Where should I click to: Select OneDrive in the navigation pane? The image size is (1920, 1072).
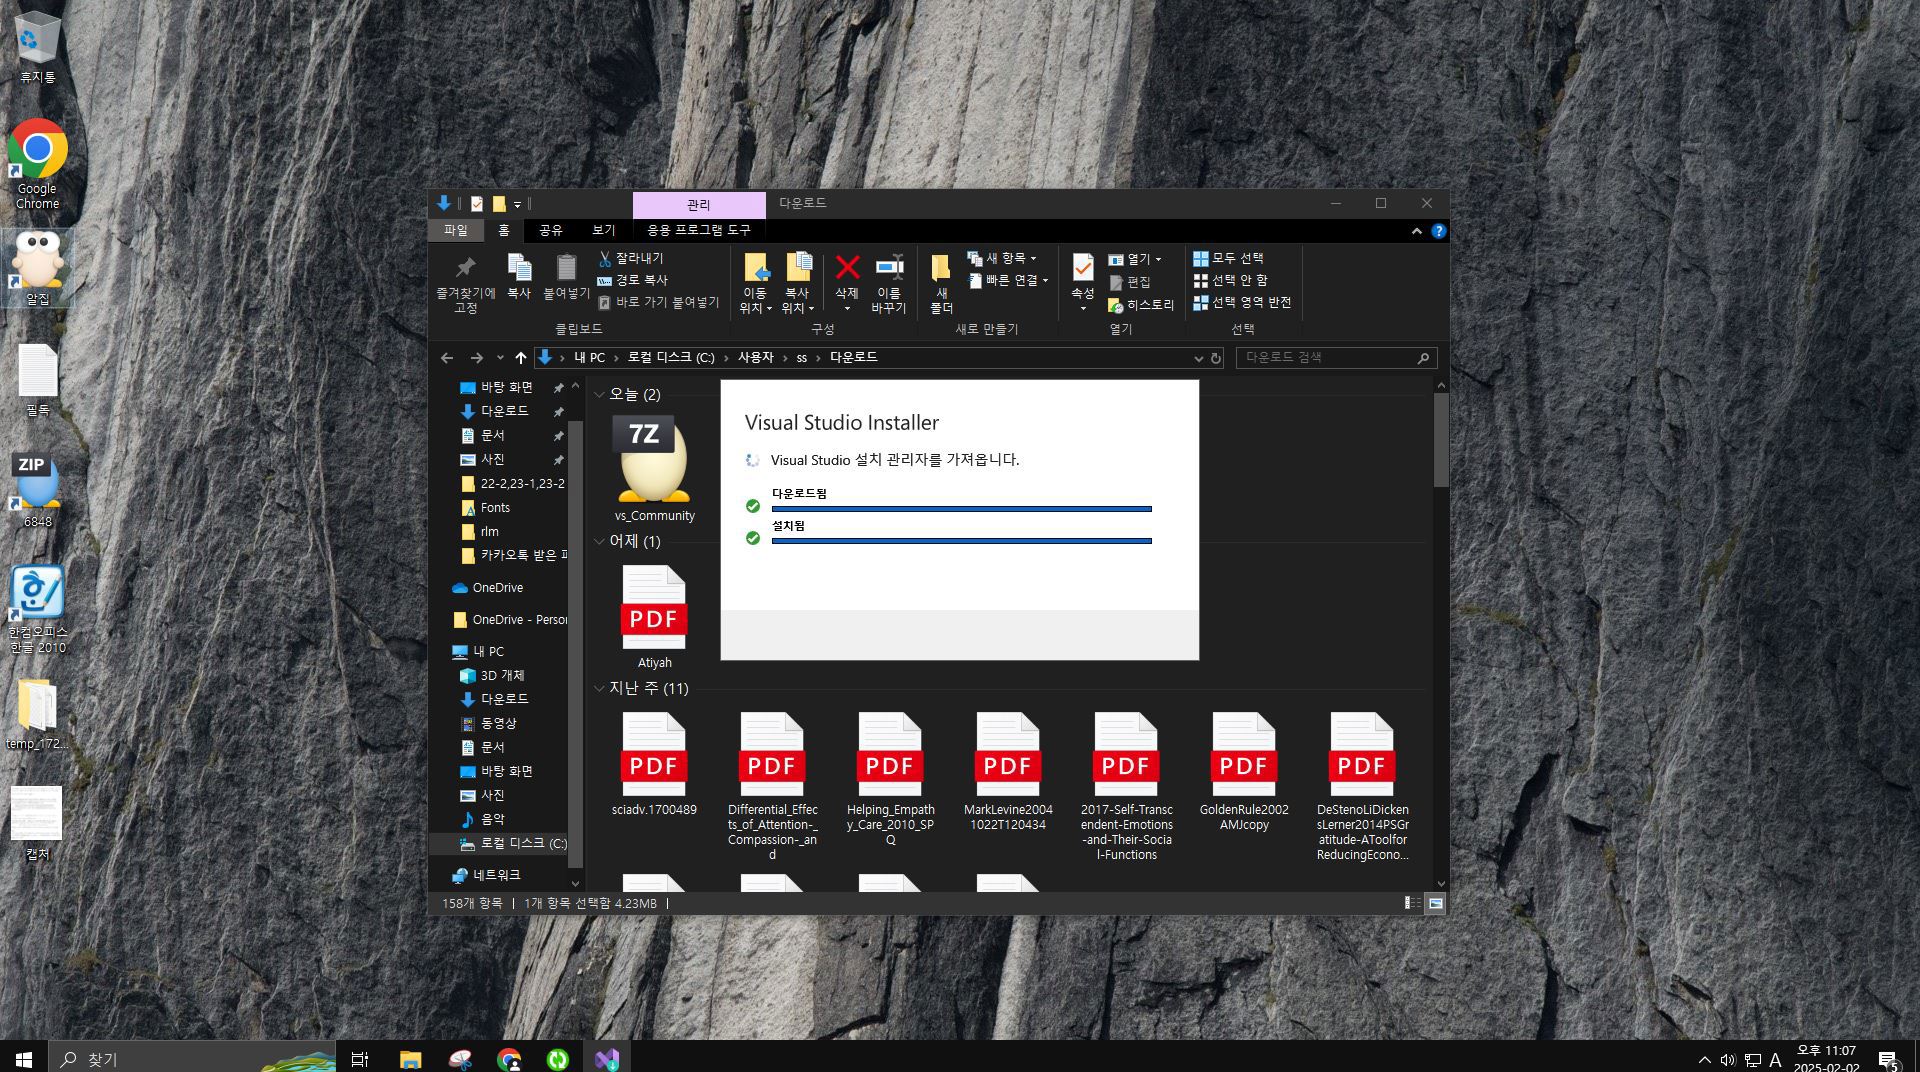pos(498,588)
